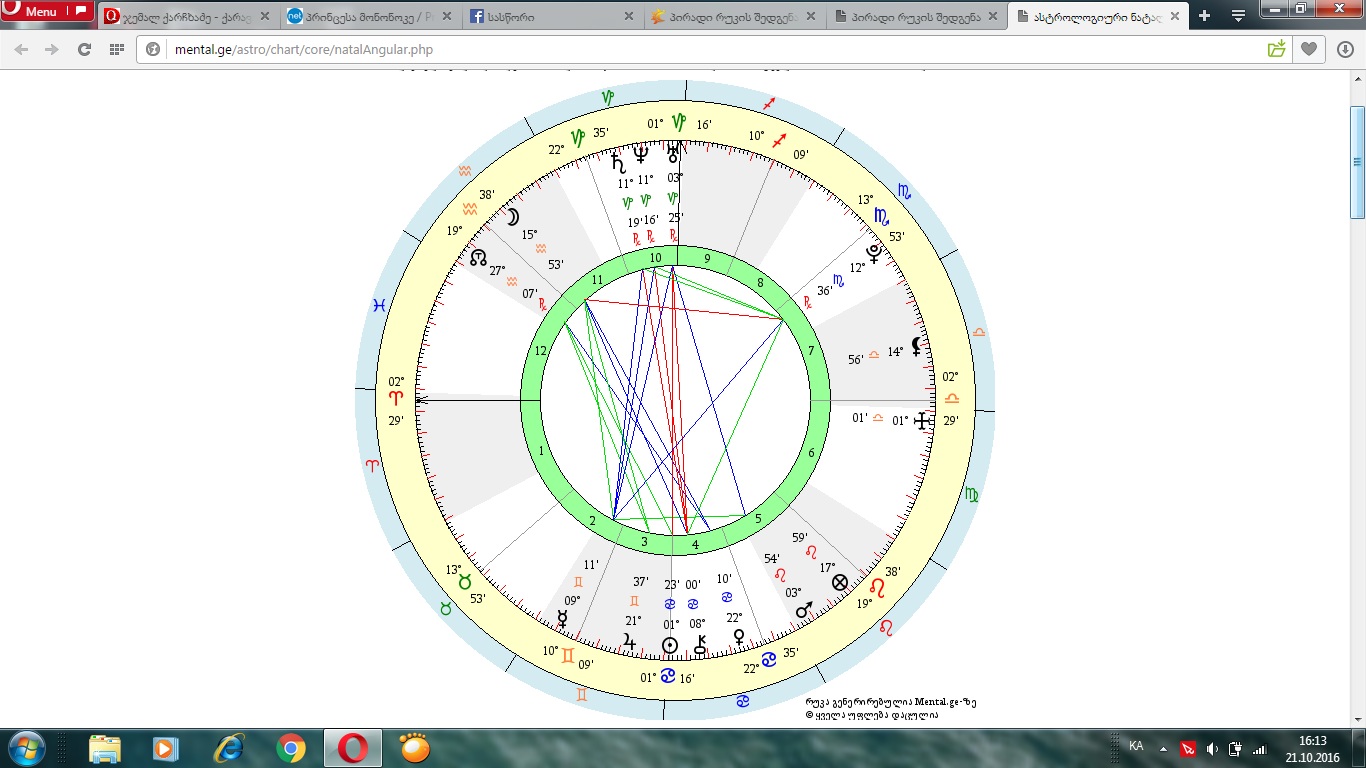This screenshot has height=768, width=1366.
Task: Reload the current page
Action: click(84, 50)
